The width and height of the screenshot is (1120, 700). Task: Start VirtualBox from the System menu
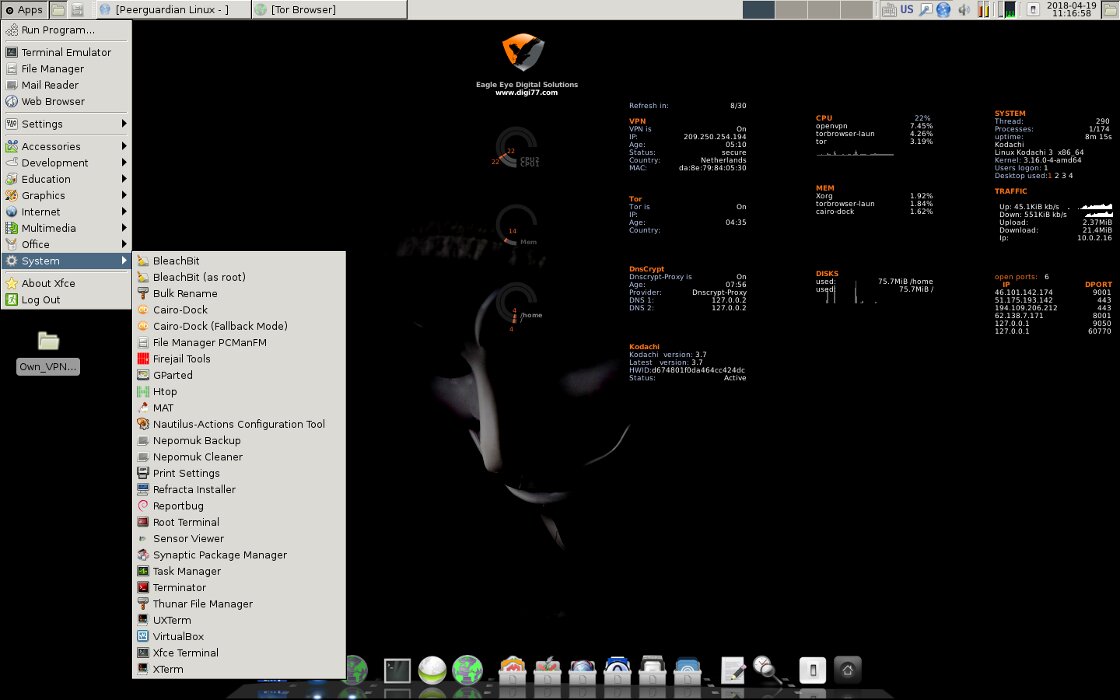click(178, 636)
